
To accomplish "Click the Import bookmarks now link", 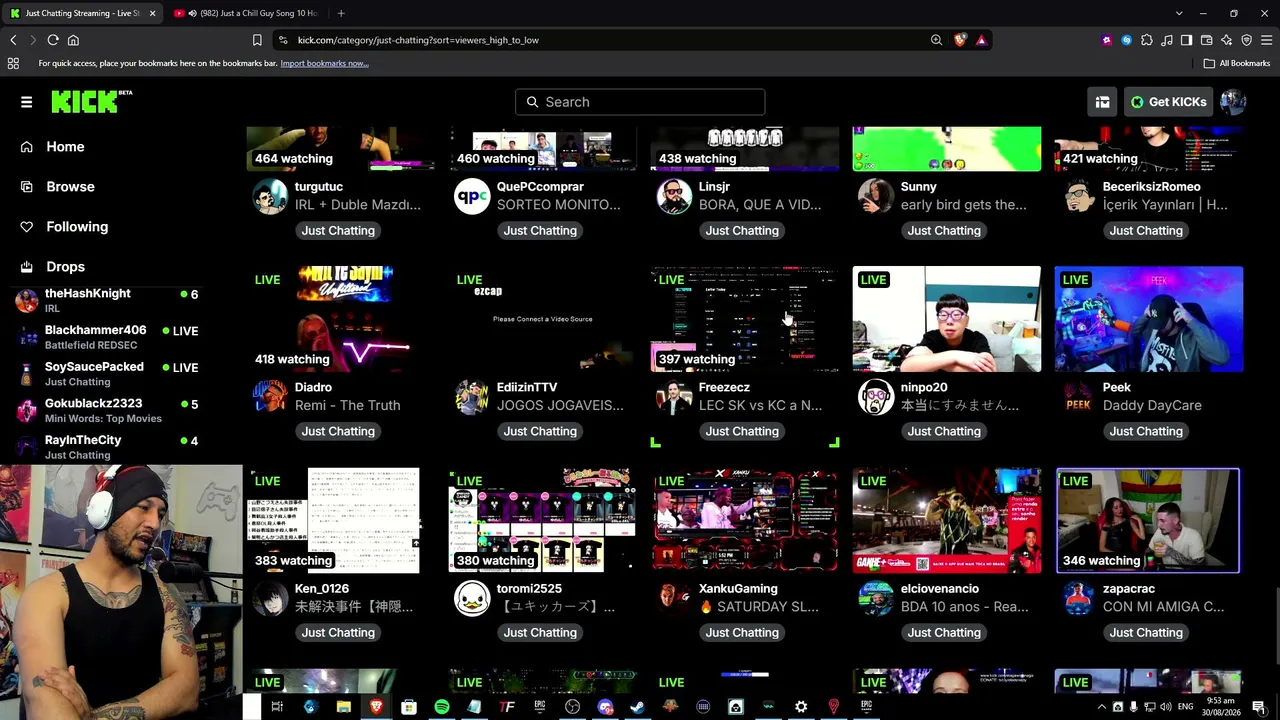I will (x=324, y=63).
